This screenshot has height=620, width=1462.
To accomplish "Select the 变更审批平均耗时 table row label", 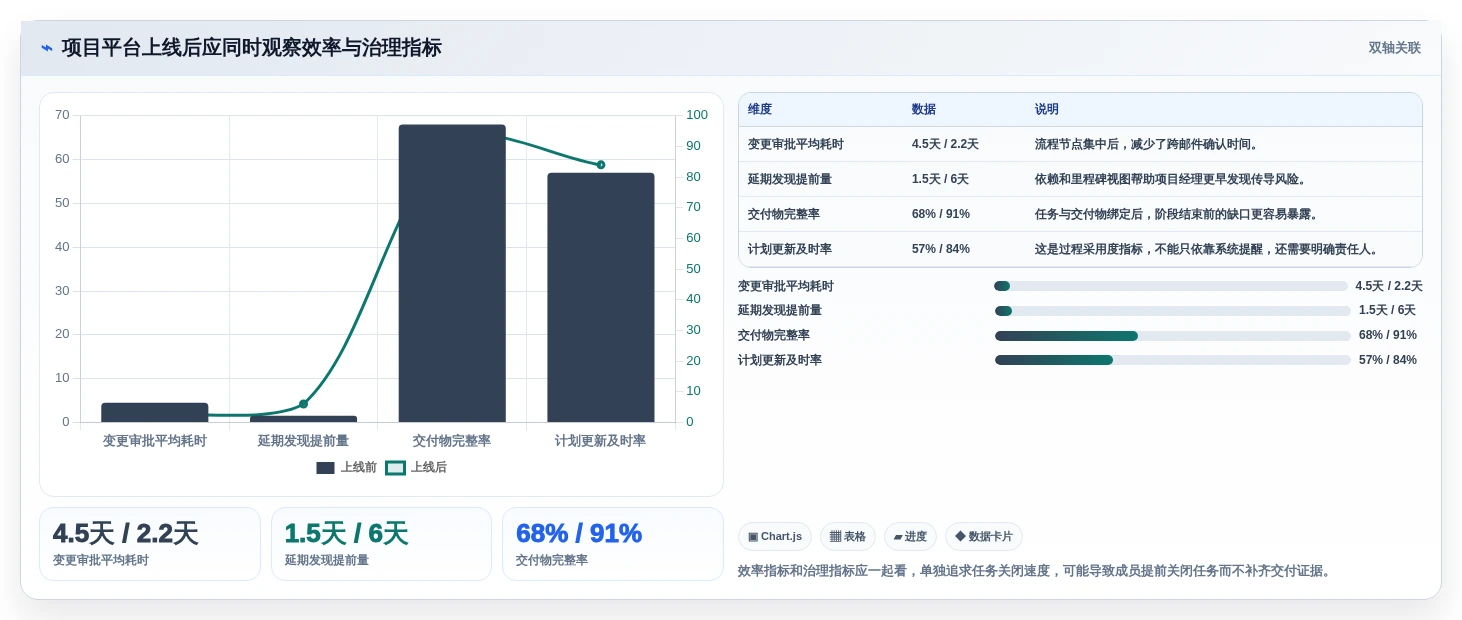I will tap(796, 144).
